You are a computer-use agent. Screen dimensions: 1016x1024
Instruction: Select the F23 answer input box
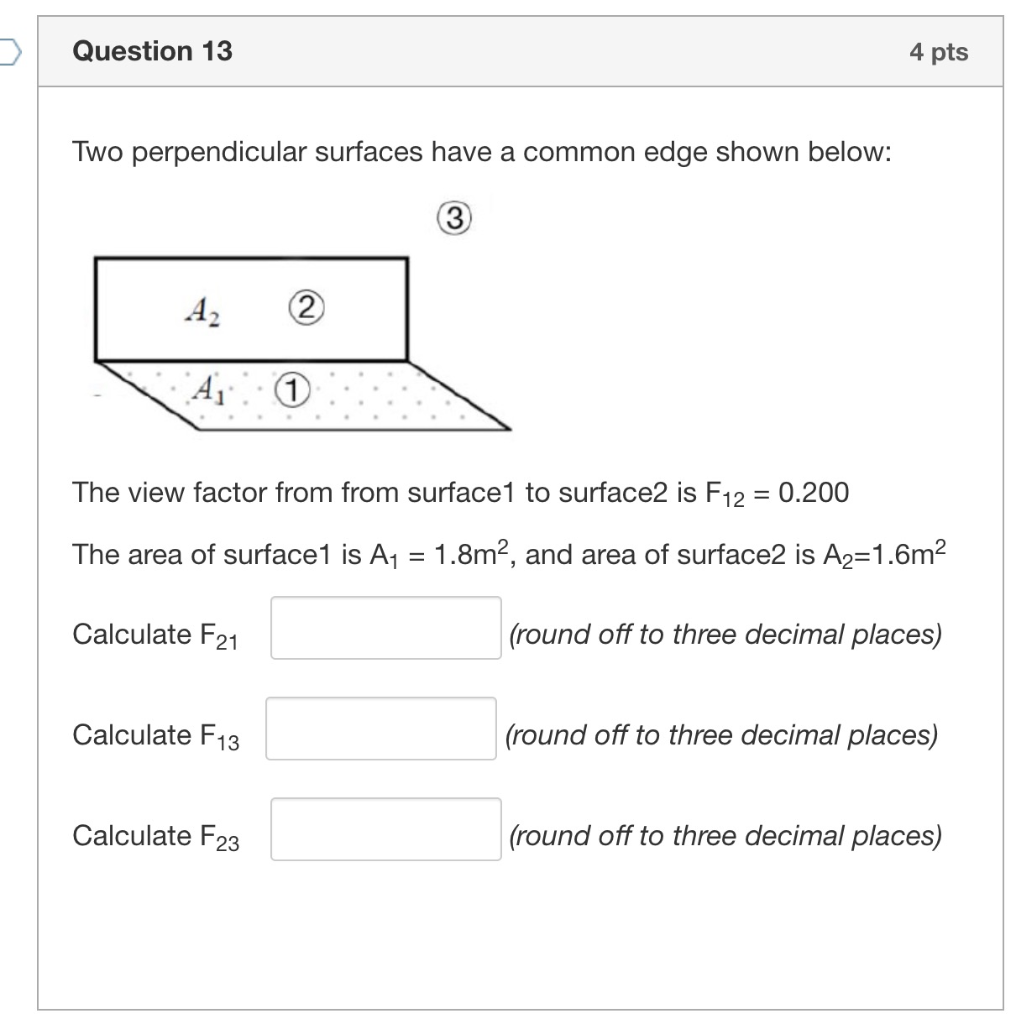click(x=385, y=831)
